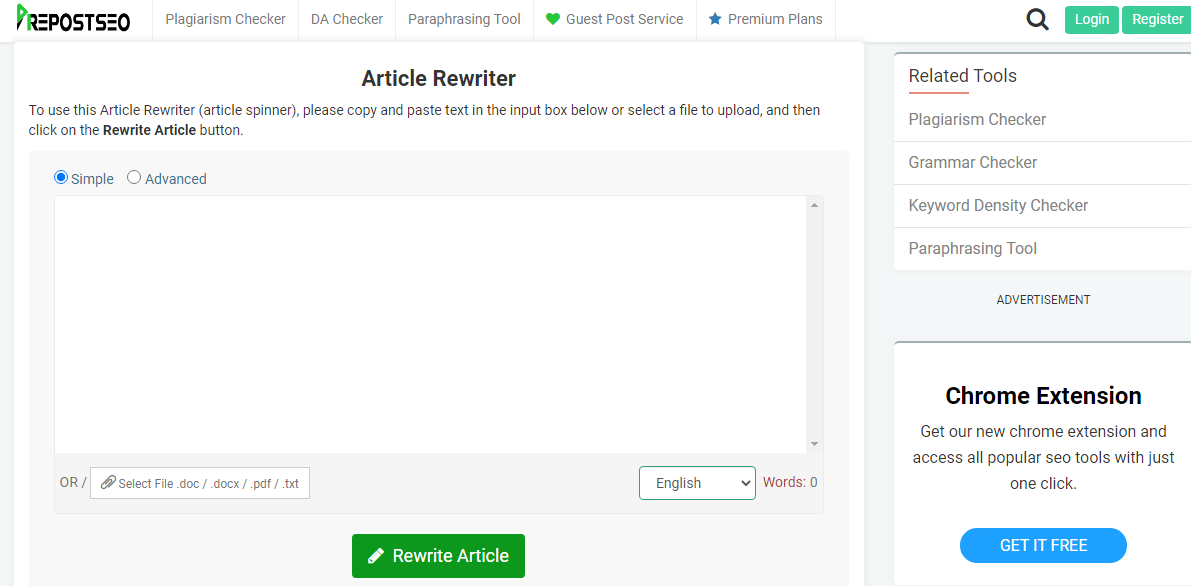Click the star icon beside Premium Plans

tap(713, 18)
